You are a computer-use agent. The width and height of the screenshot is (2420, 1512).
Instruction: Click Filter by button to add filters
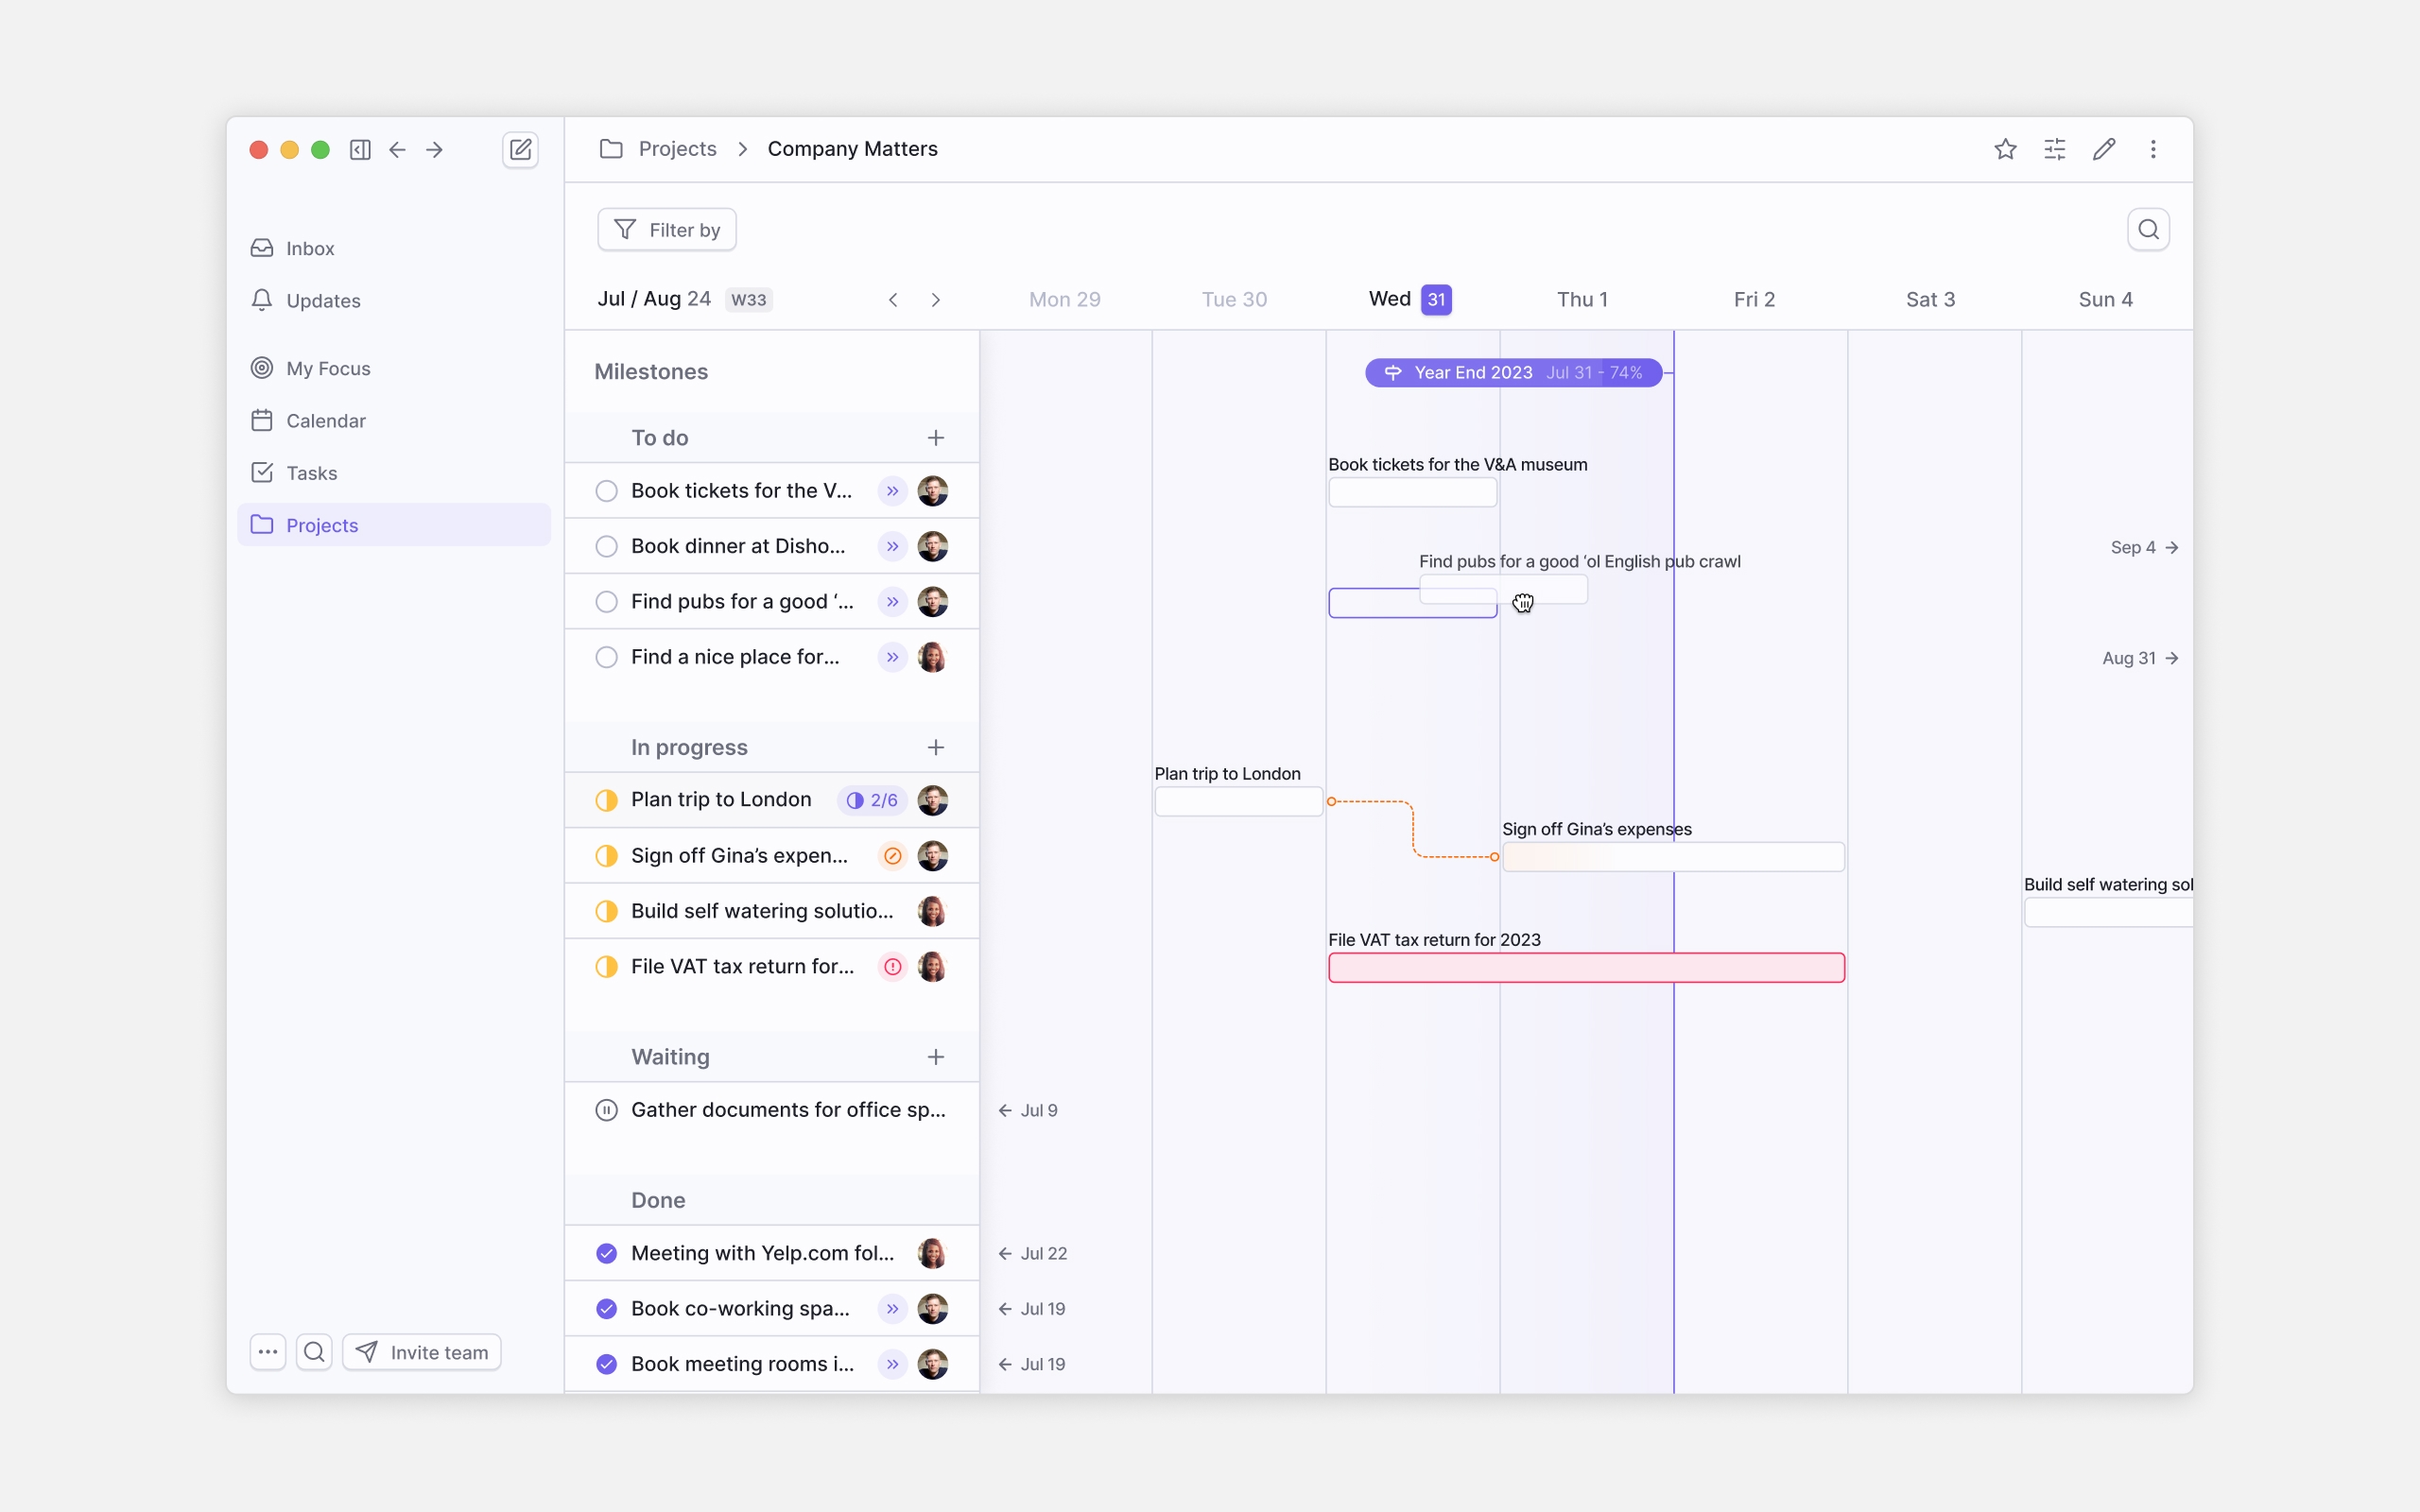[x=667, y=228]
